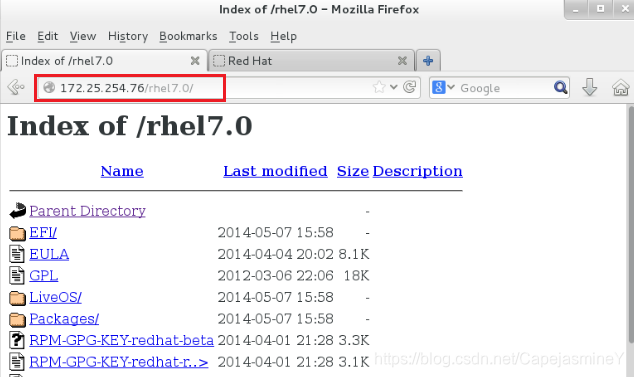Sort listing by Name column link
The image size is (634, 377).
tap(122, 171)
